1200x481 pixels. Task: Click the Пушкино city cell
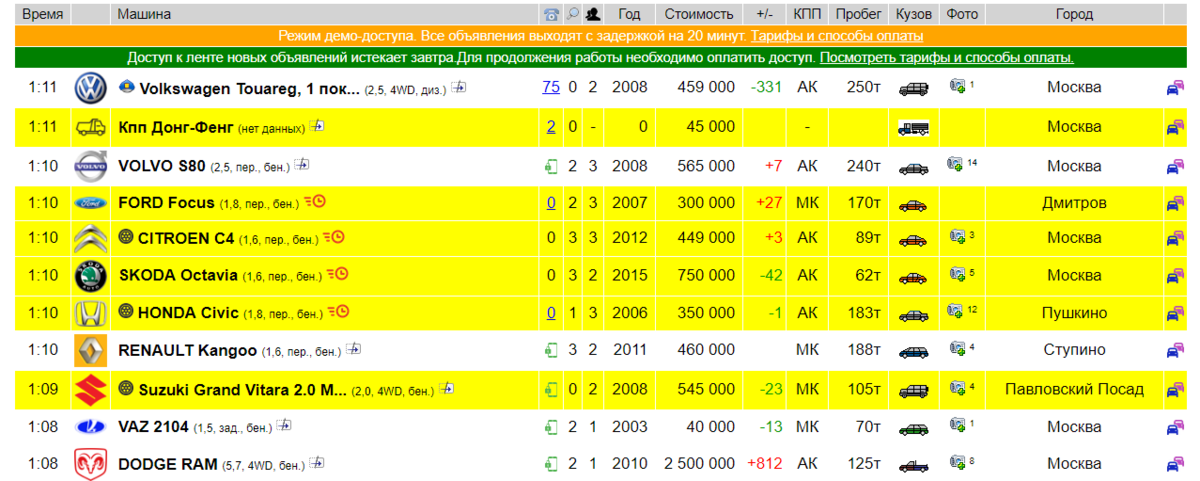coord(1074,313)
